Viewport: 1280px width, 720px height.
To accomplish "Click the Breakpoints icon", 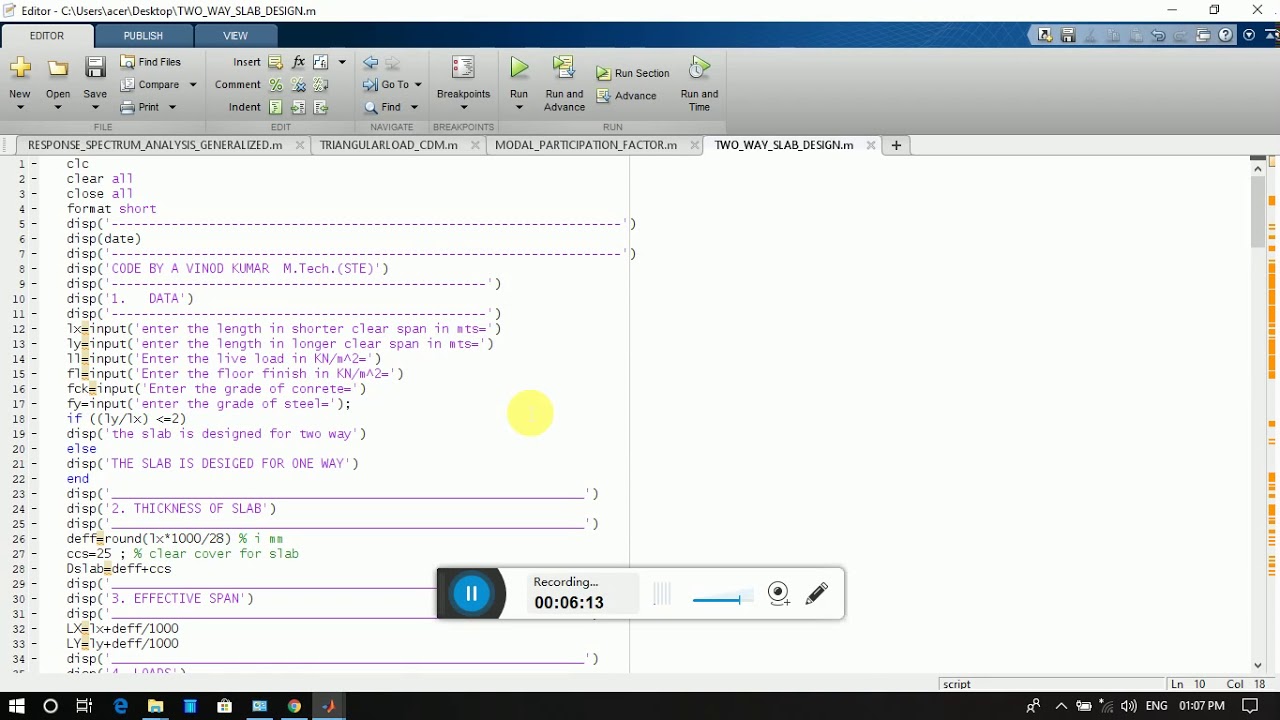I will (x=463, y=68).
